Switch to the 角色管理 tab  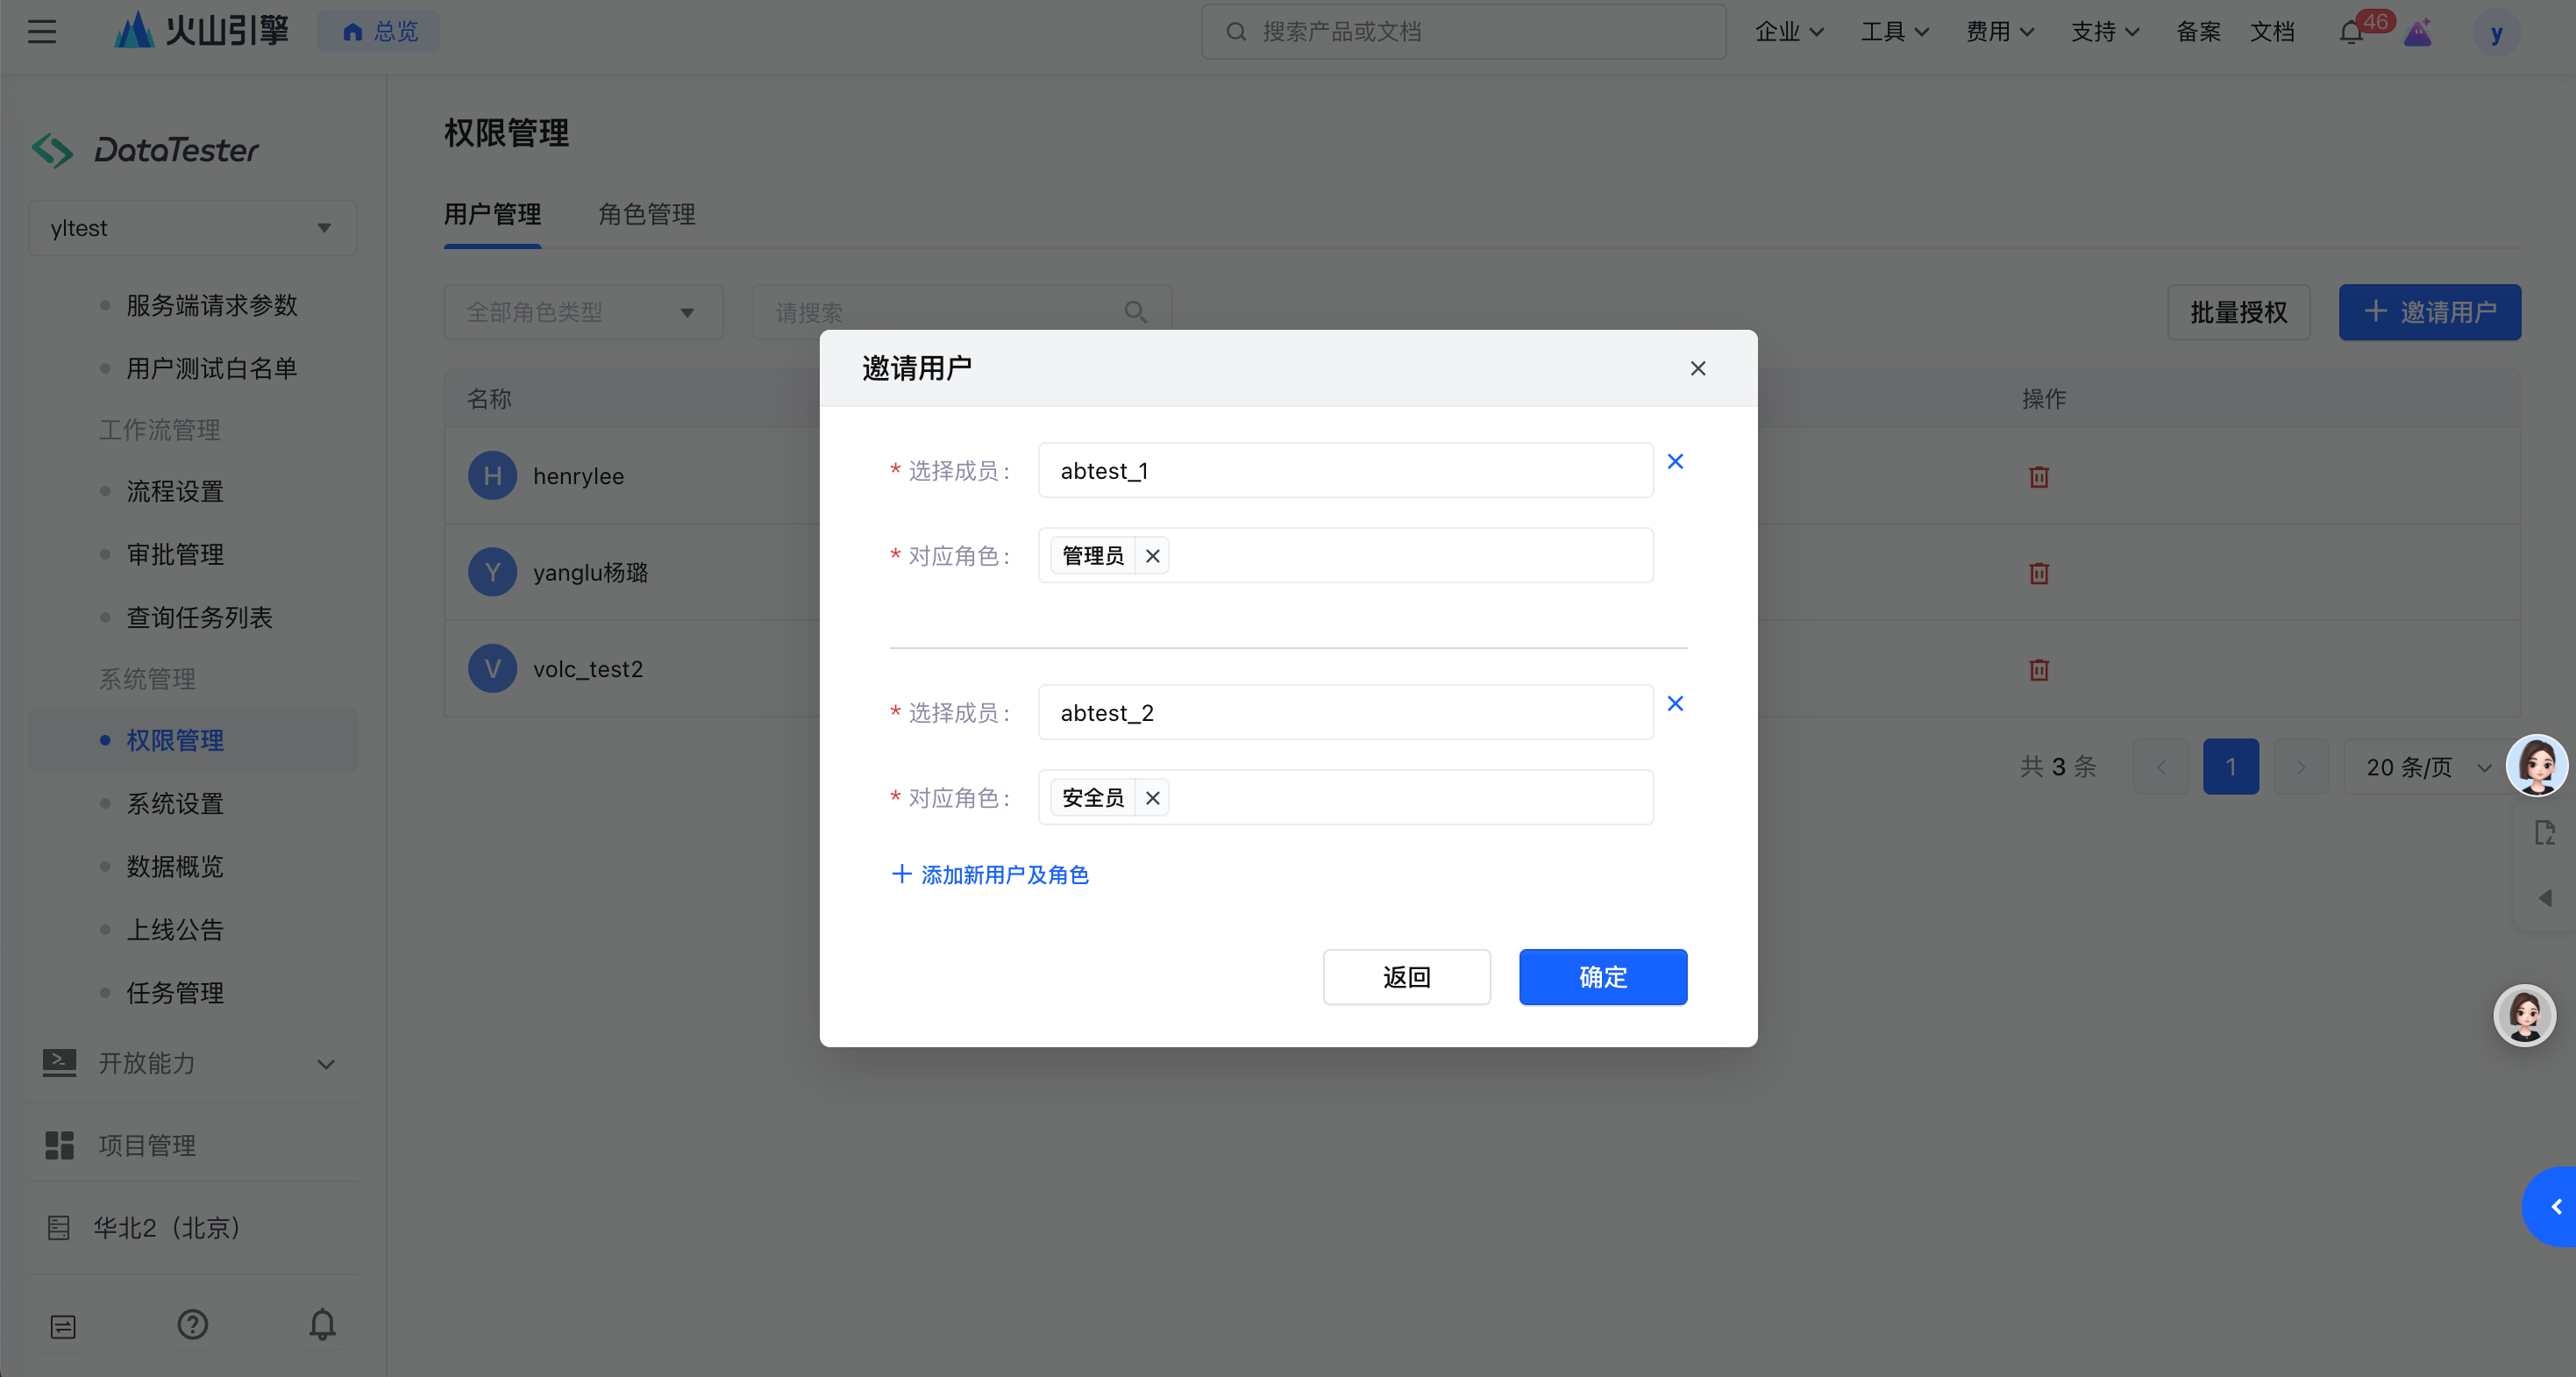(x=646, y=214)
